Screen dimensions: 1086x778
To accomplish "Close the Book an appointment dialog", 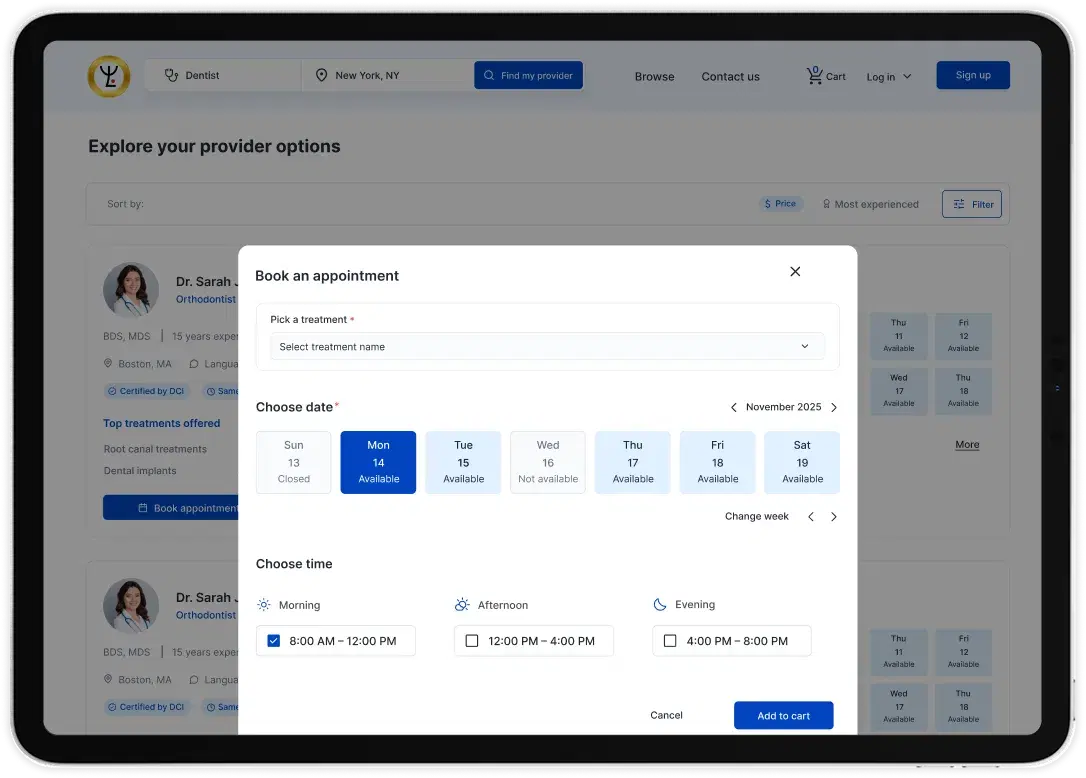I will click(x=795, y=272).
